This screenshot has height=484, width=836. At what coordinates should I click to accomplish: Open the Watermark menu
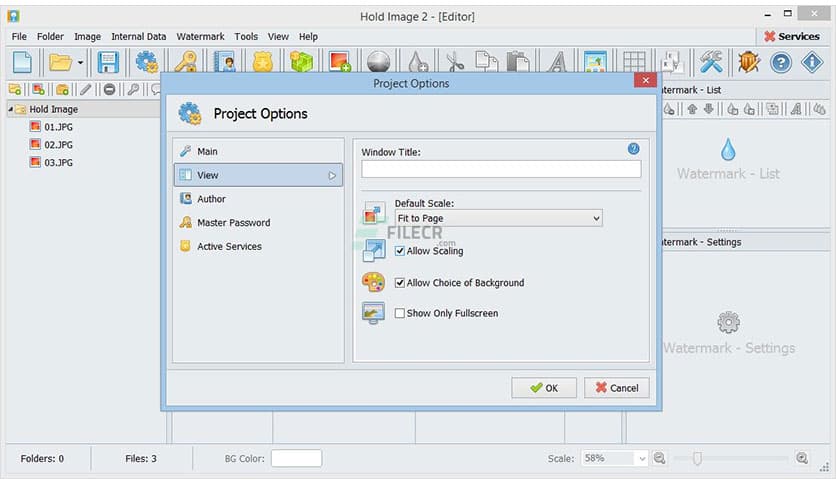(x=200, y=36)
